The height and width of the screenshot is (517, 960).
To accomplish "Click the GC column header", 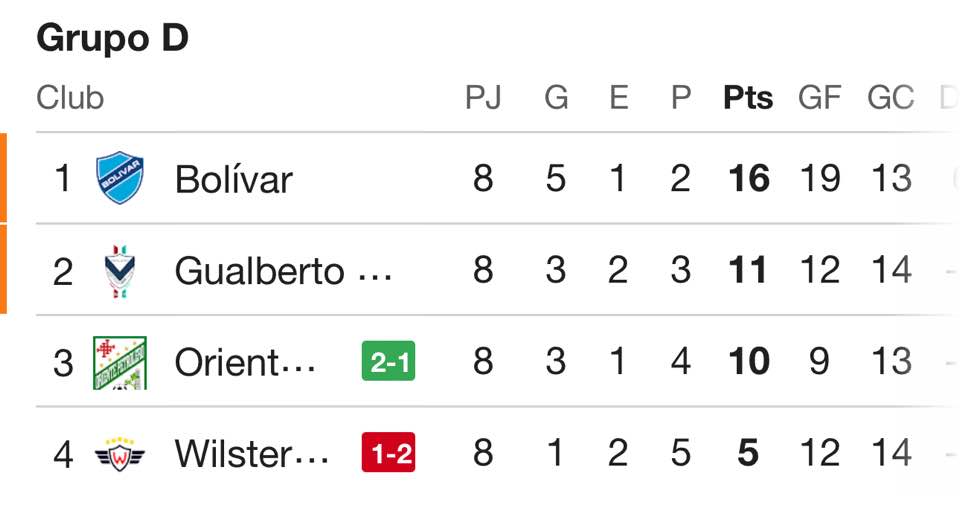I will 890,98.
